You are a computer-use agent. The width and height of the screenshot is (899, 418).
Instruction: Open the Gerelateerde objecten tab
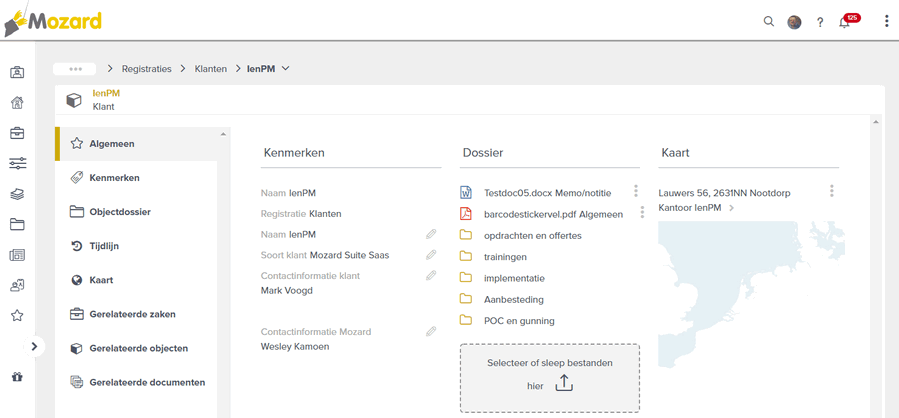point(136,349)
